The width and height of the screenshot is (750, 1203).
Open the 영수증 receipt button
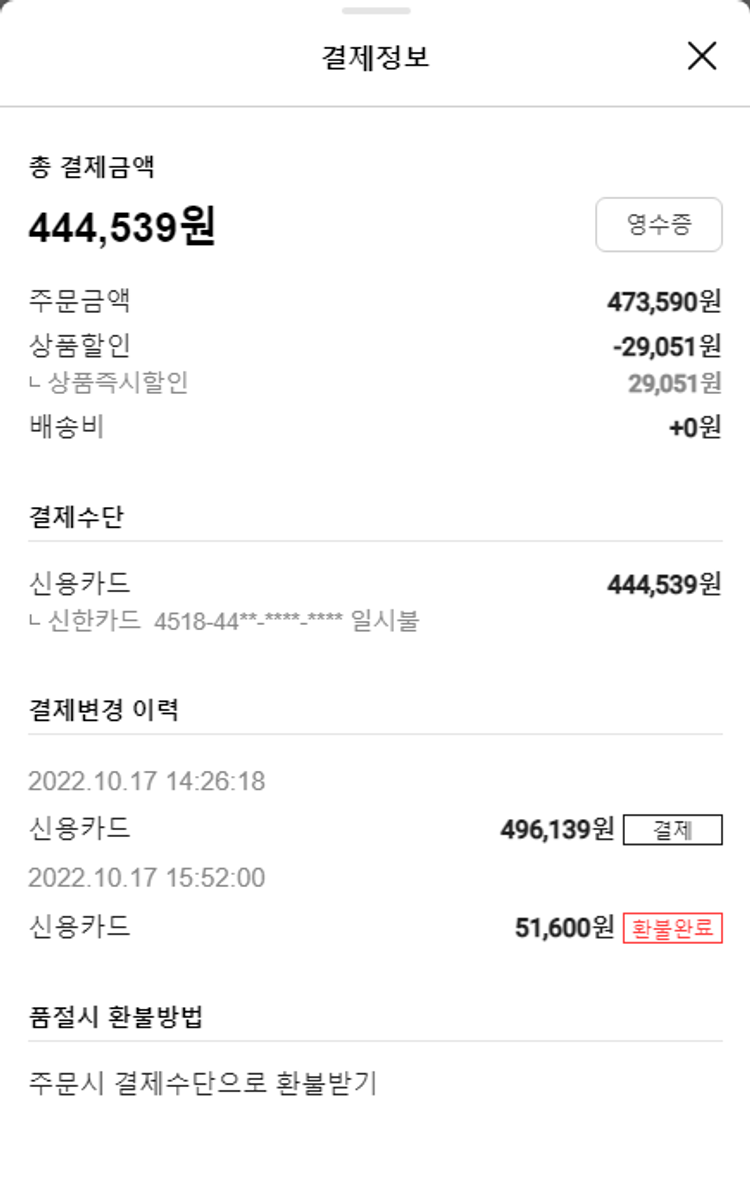click(659, 224)
